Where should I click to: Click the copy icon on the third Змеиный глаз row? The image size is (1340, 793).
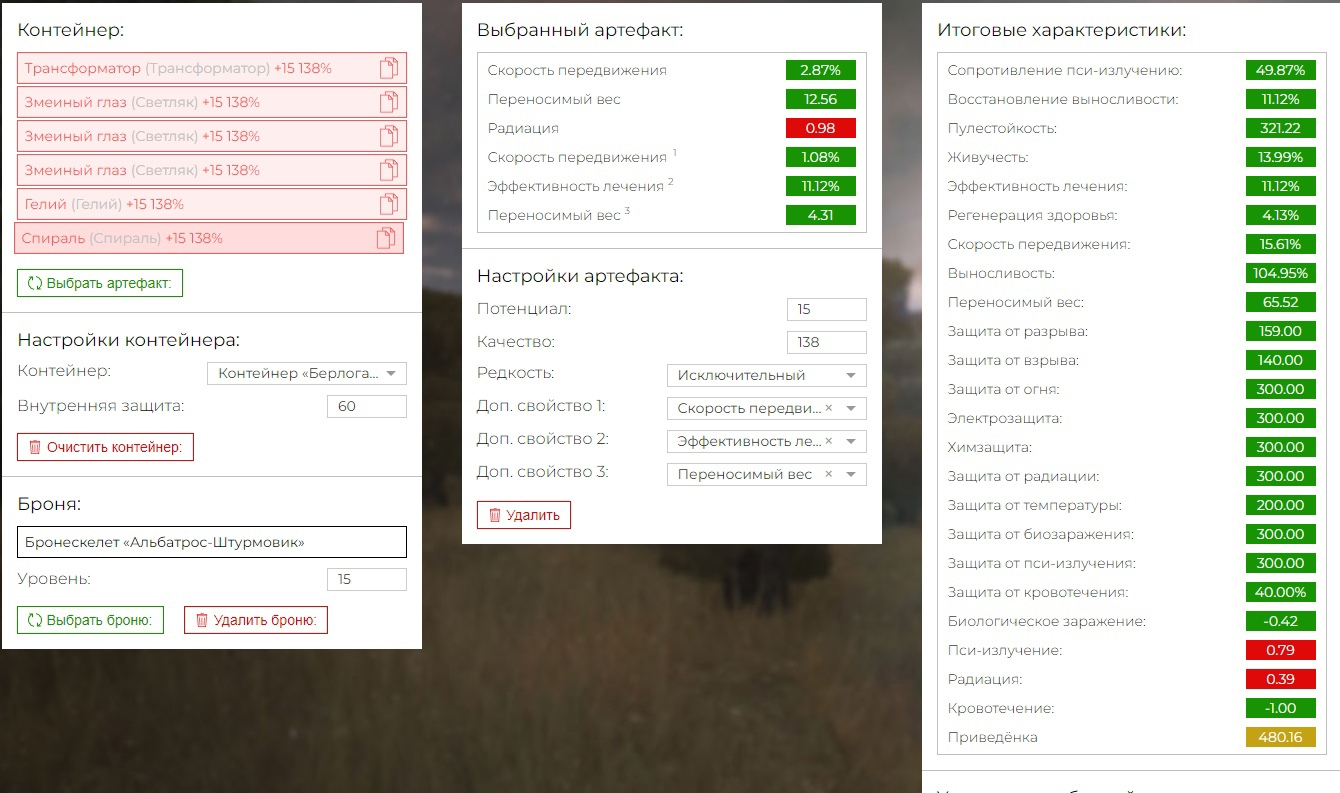389,170
